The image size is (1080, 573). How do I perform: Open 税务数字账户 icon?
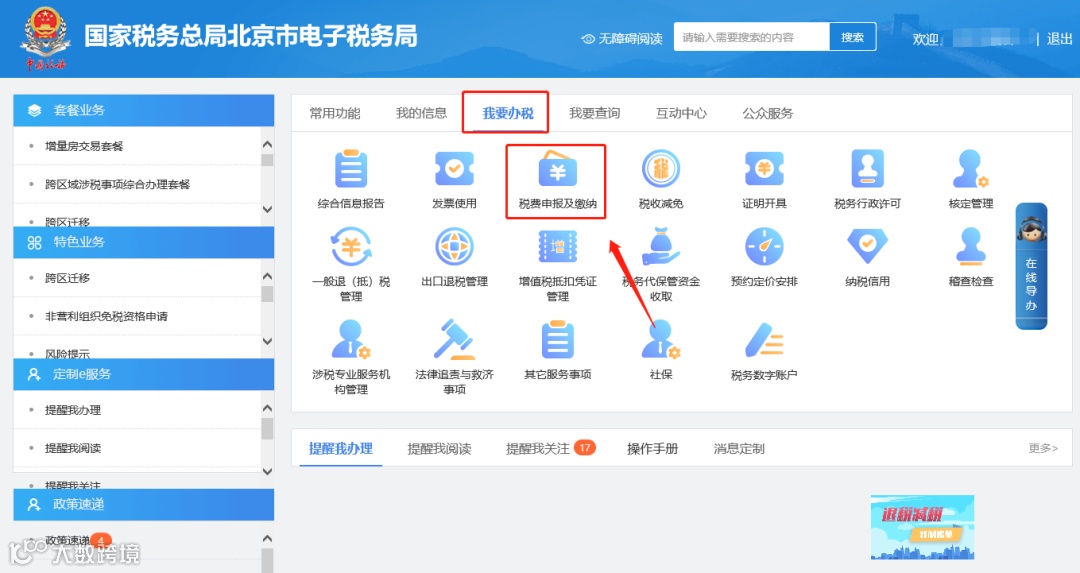(x=764, y=340)
